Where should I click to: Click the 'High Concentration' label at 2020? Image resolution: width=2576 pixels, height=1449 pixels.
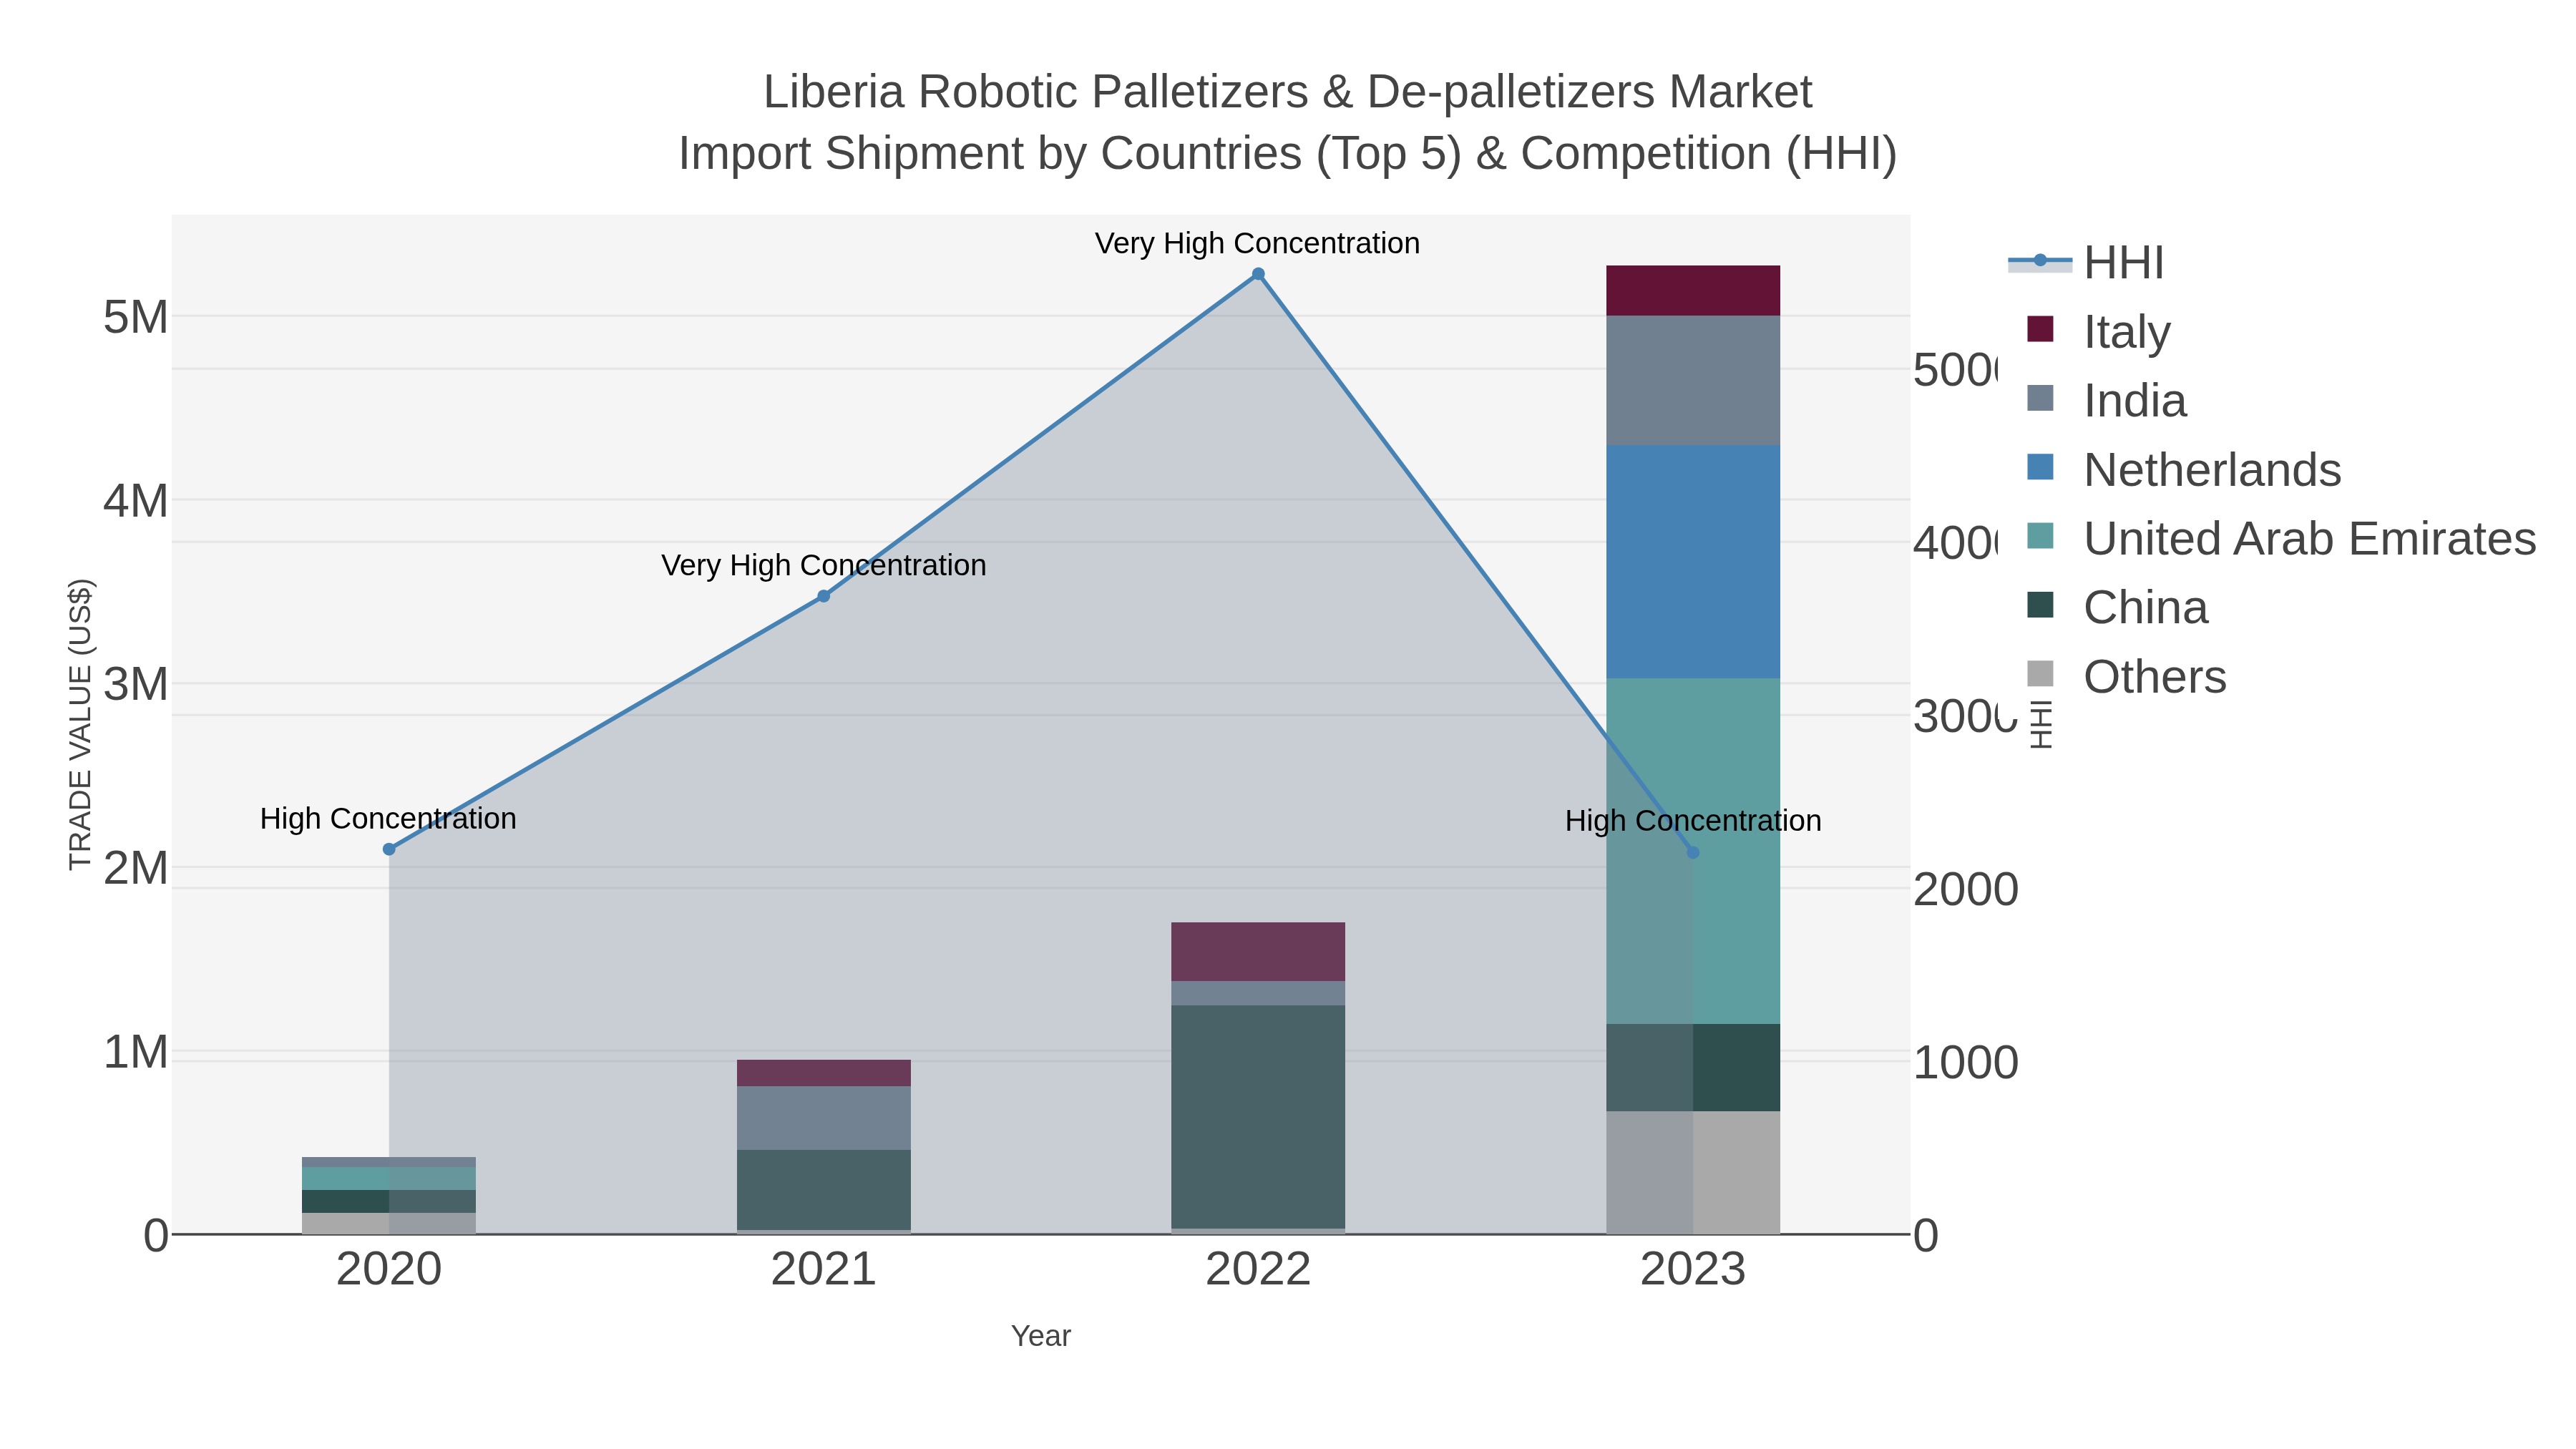(388, 818)
